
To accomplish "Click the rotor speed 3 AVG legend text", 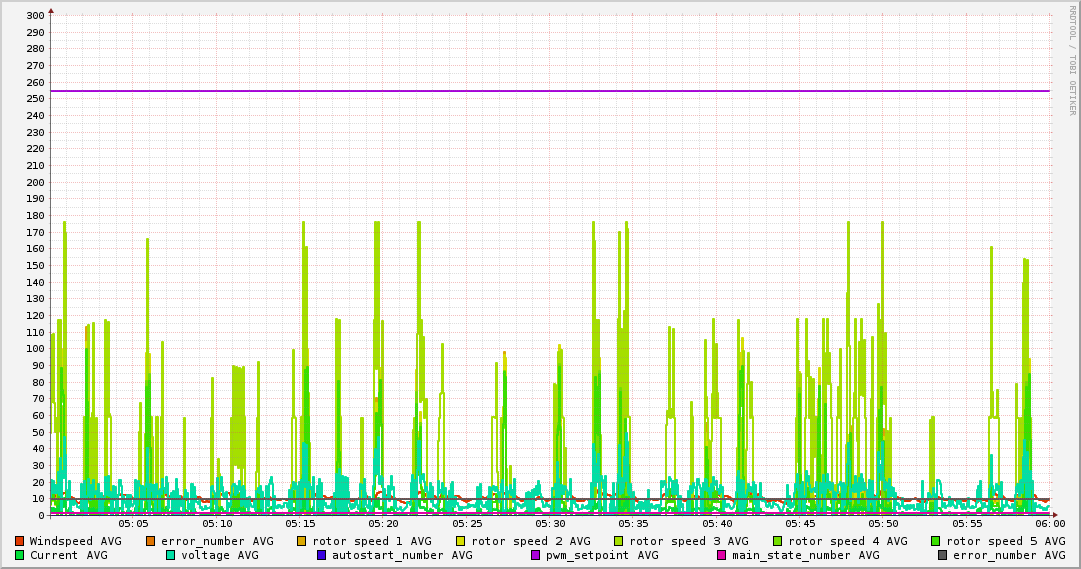I will click(688, 541).
